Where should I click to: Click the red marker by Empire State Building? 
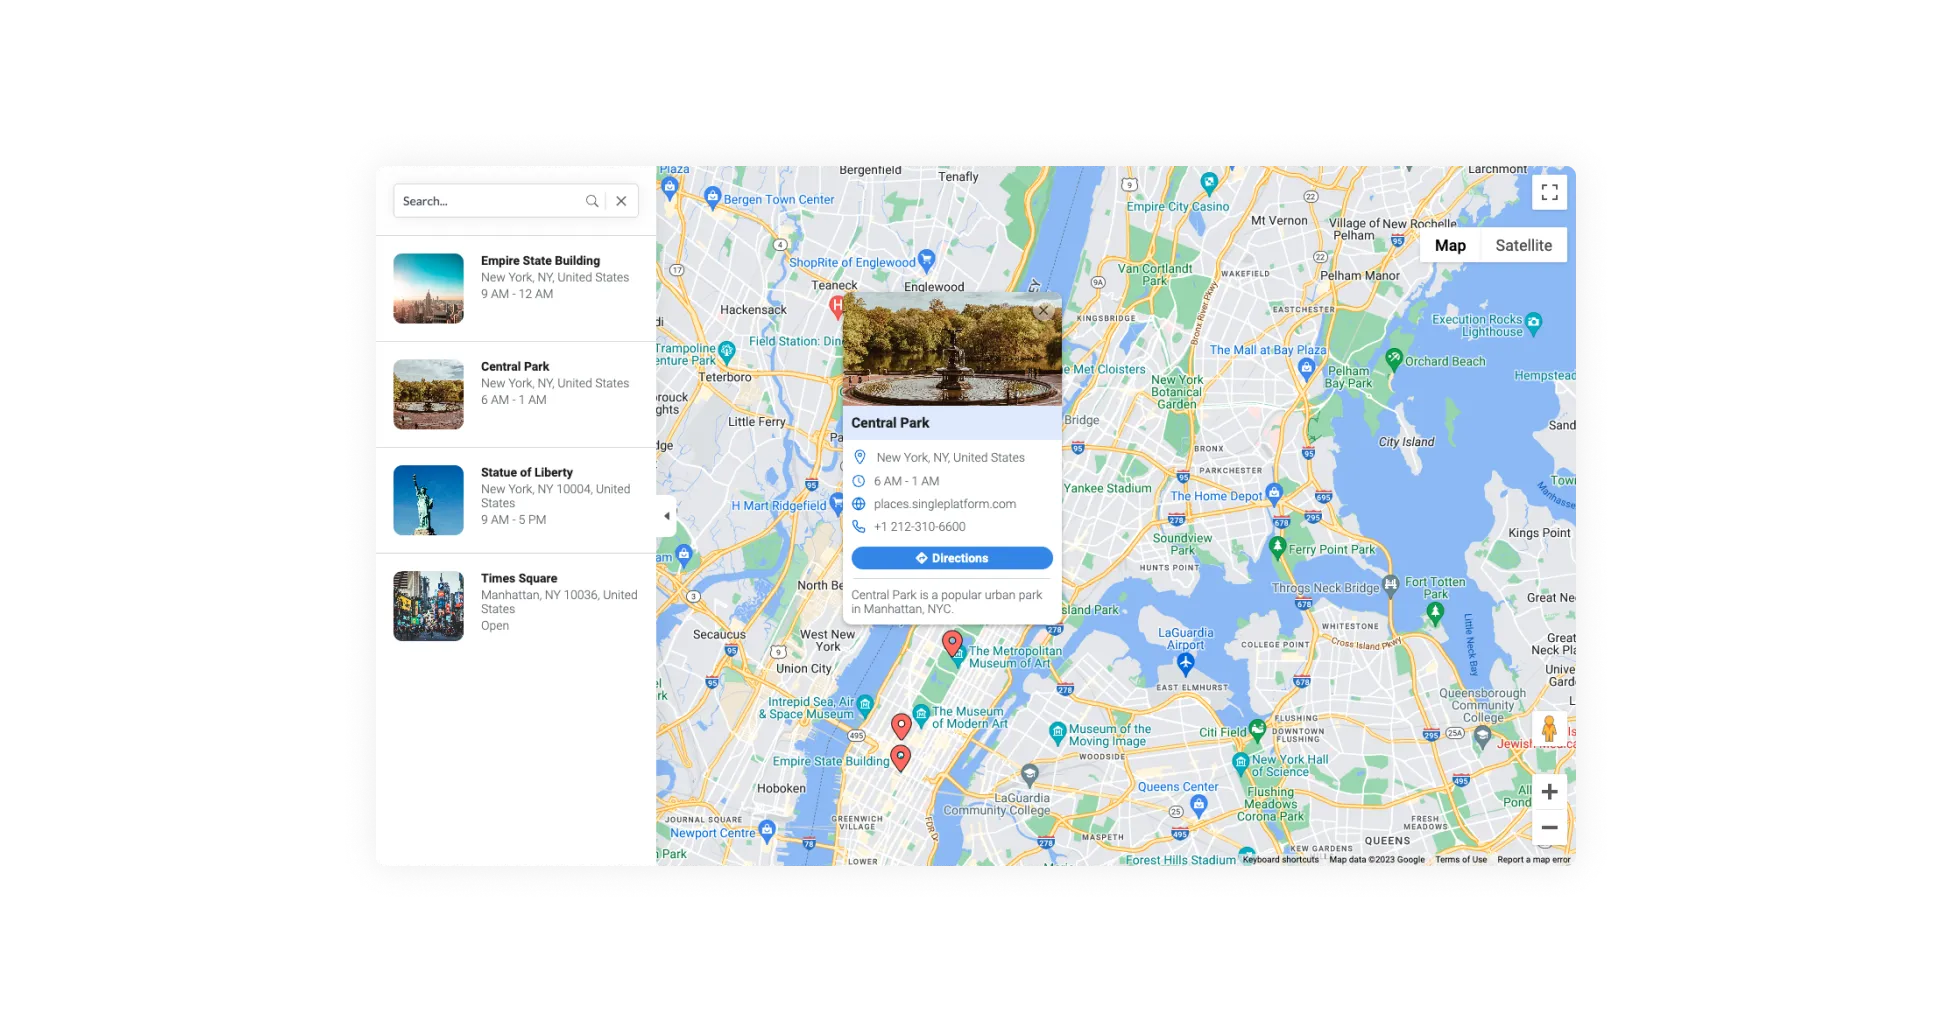pos(900,757)
